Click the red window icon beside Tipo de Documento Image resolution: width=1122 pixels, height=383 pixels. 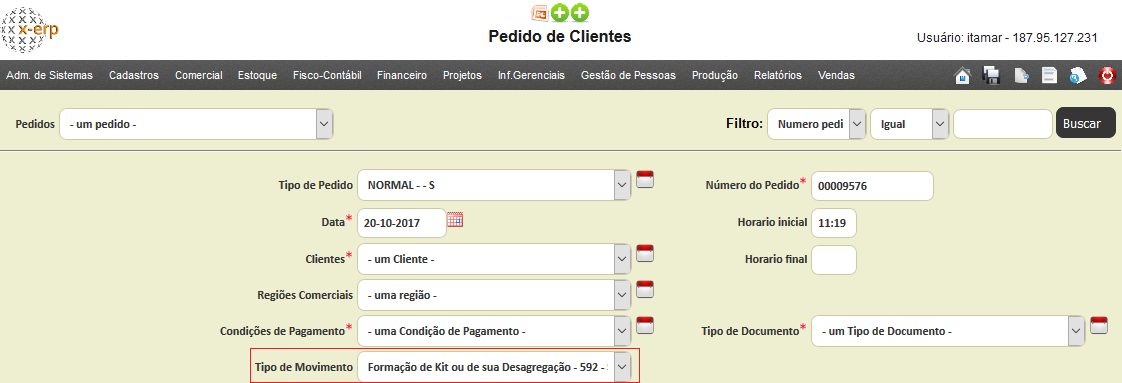tap(1099, 325)
